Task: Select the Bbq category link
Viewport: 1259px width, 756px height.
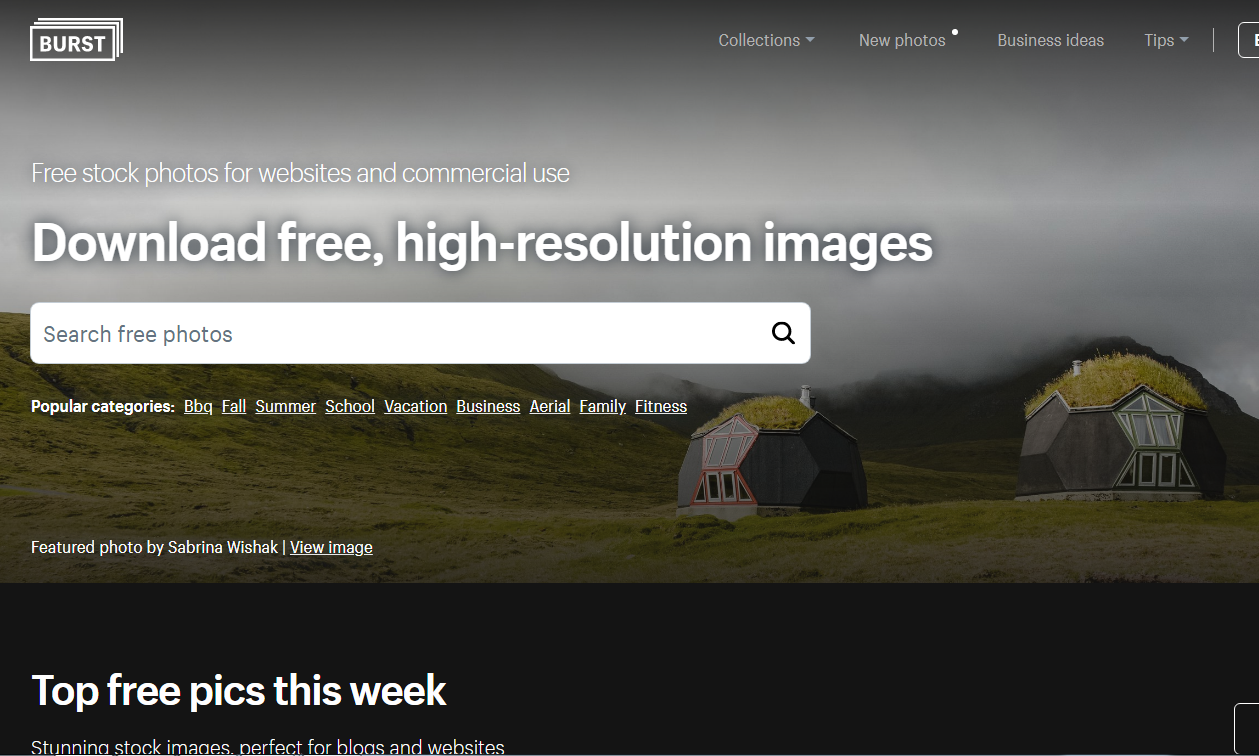Action: pyautogui.click(x=198, y=406)
